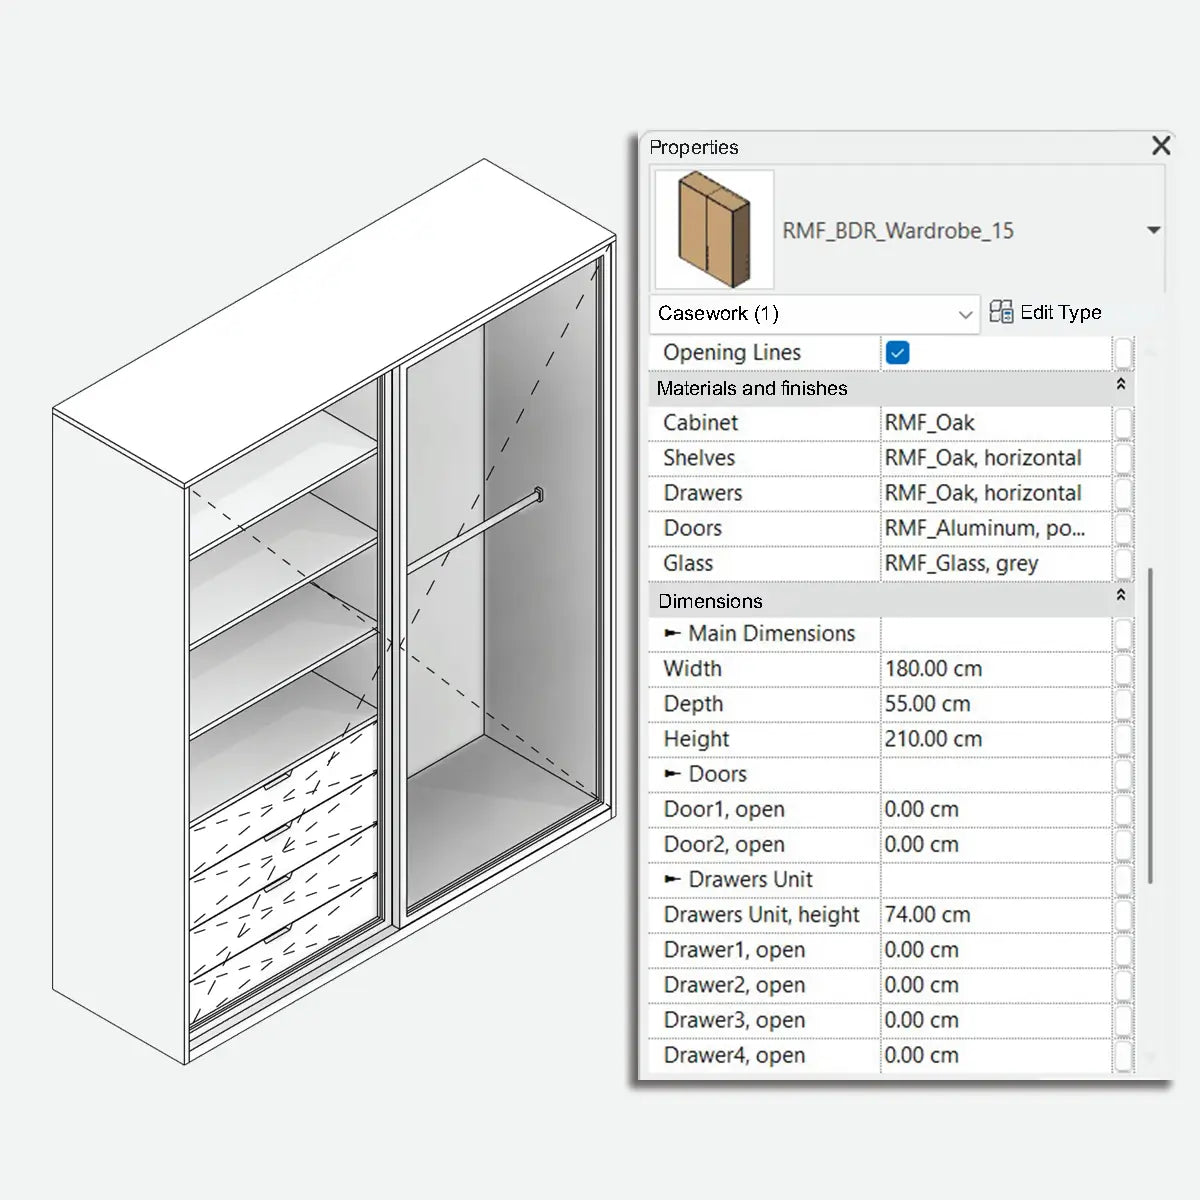The height and width of the screenshot is (1200, 1200).
Task: Click associate parameter button next to Drawer4, open
Action: [x=1124, y=1055]
